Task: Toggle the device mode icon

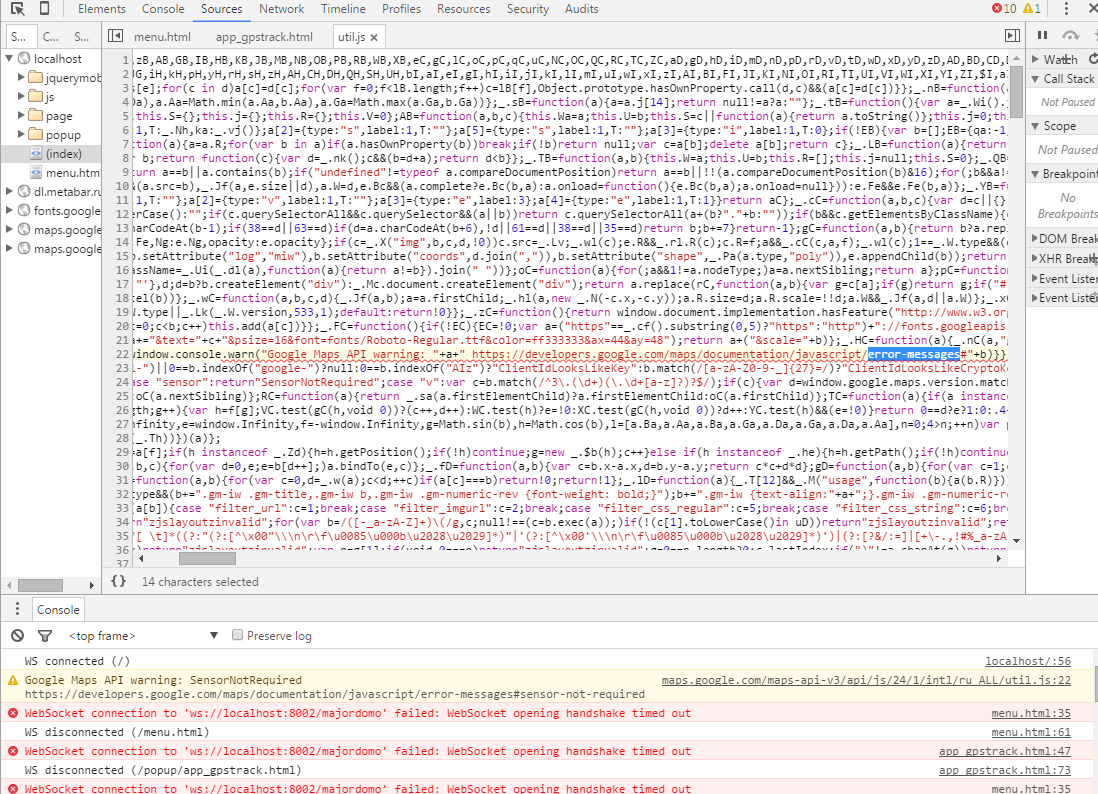Action: [x=45, y=9]
